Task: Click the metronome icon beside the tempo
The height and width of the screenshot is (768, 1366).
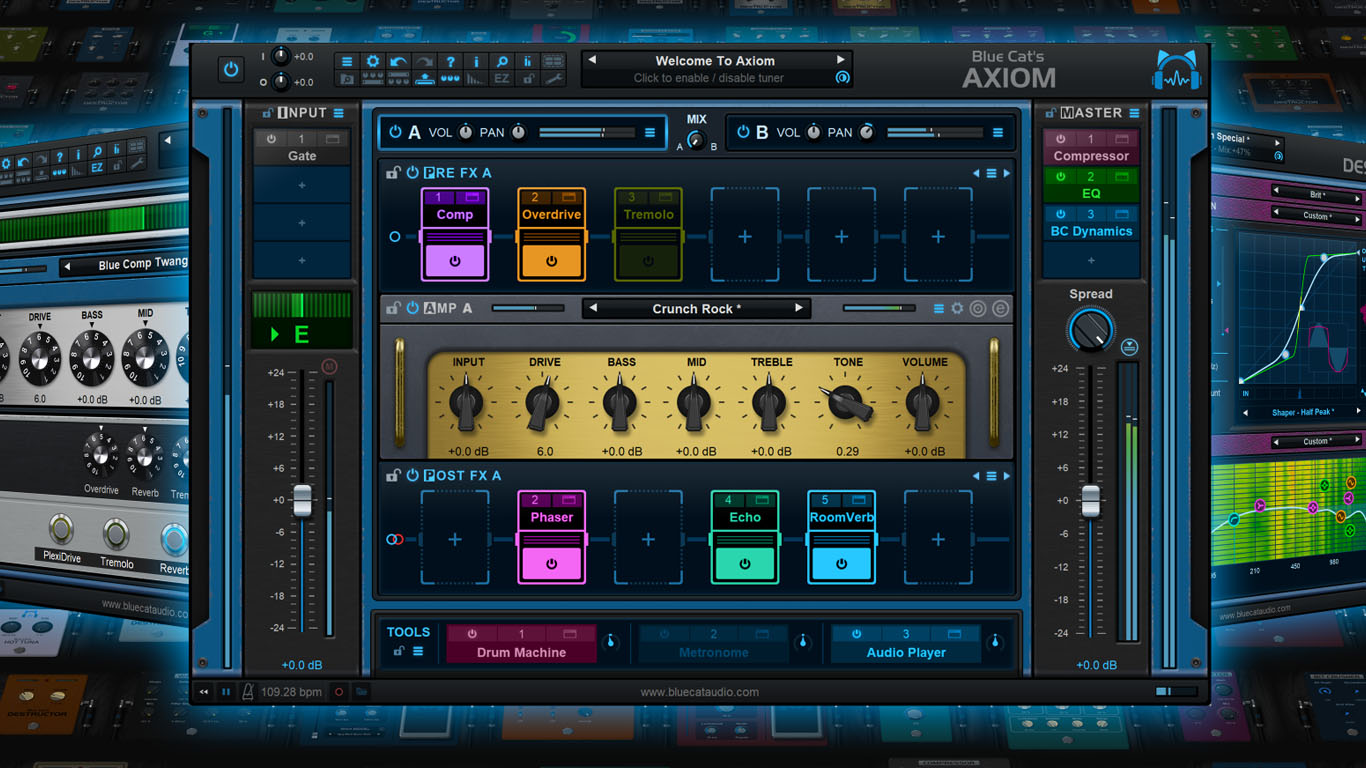Action: pos(247,691)
